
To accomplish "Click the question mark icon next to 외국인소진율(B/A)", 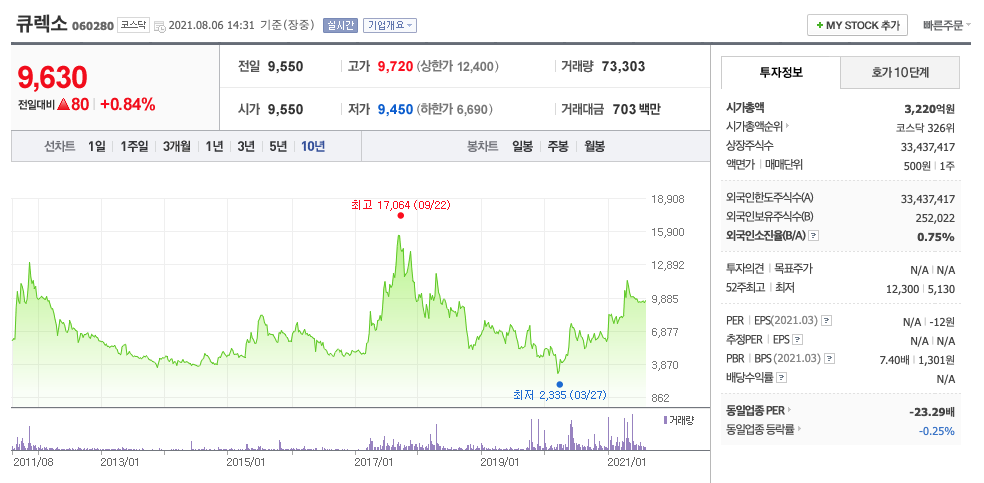I will coord(813,236).
